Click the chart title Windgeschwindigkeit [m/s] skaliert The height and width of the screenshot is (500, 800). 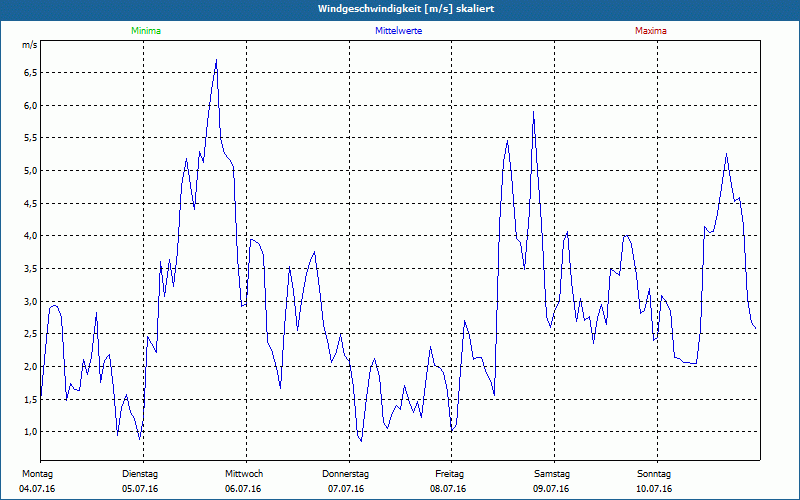406,9
